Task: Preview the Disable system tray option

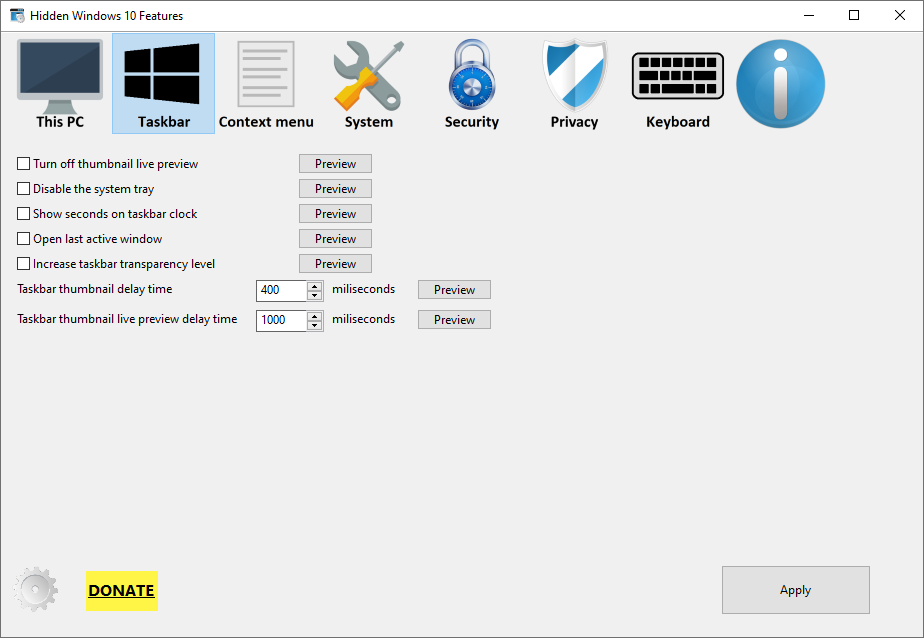Action: 335,189
